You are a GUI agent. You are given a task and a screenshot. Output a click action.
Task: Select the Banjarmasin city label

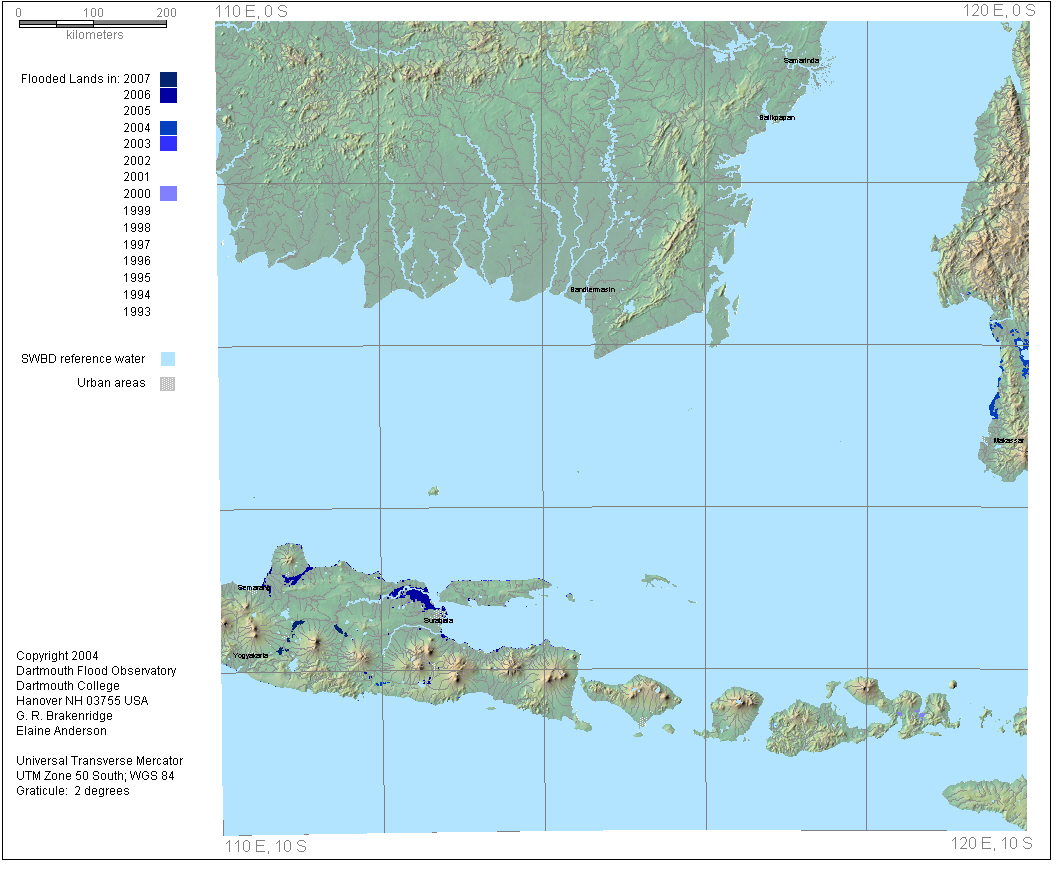593,290
